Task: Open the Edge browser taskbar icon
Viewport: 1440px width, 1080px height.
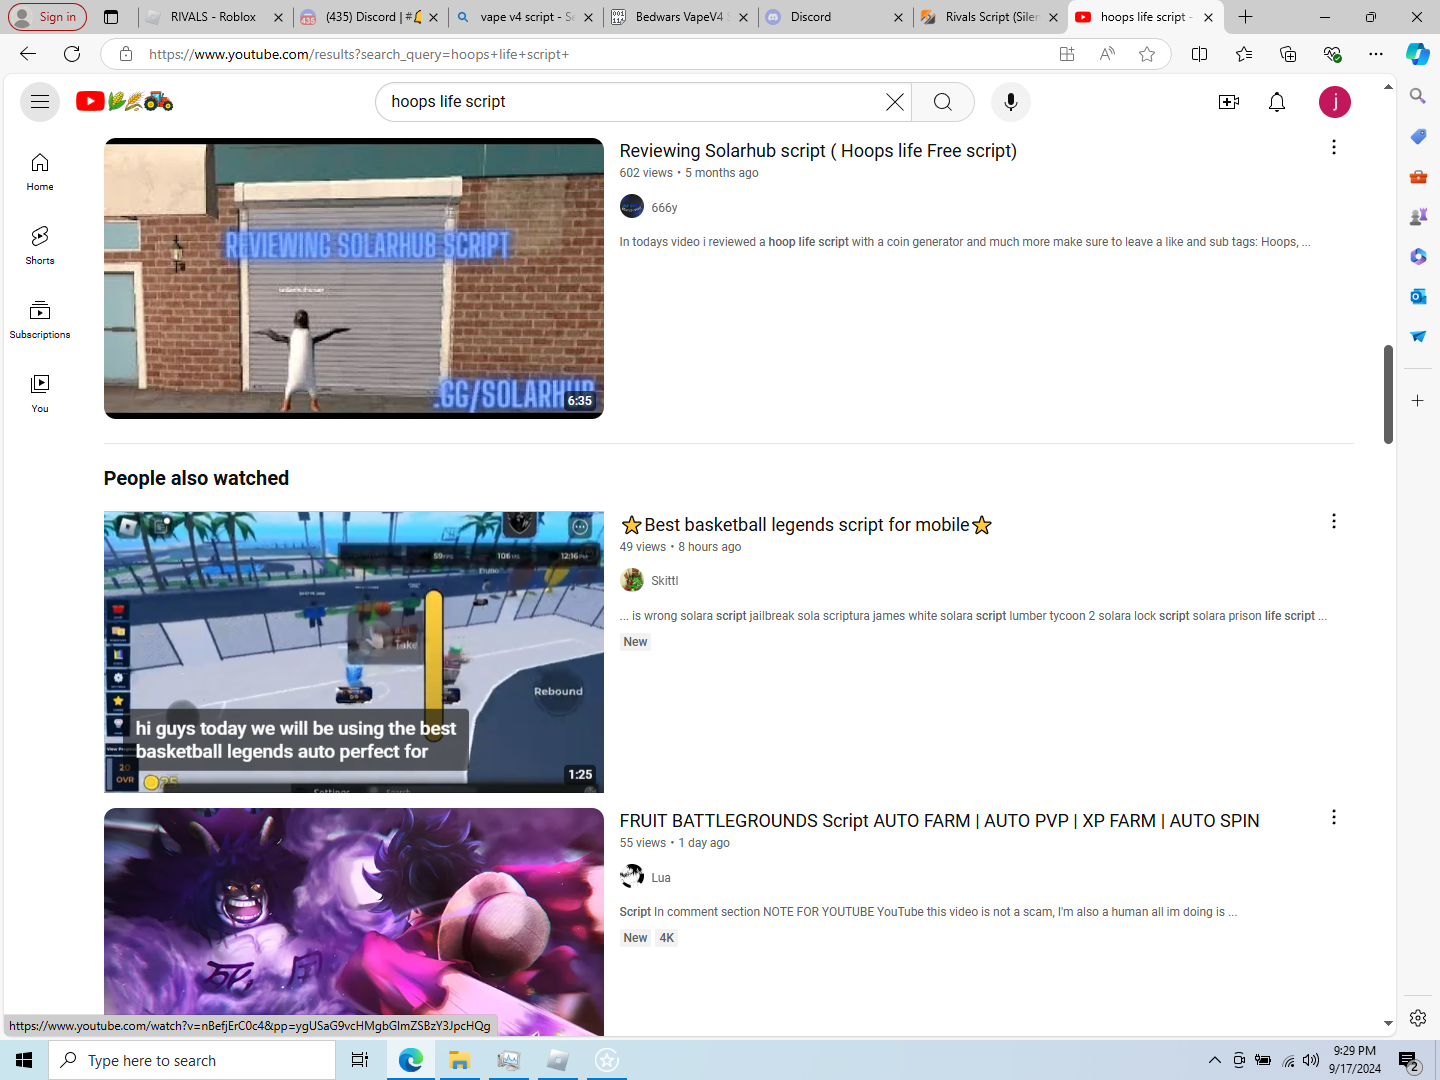Action: pos(410,1060)
